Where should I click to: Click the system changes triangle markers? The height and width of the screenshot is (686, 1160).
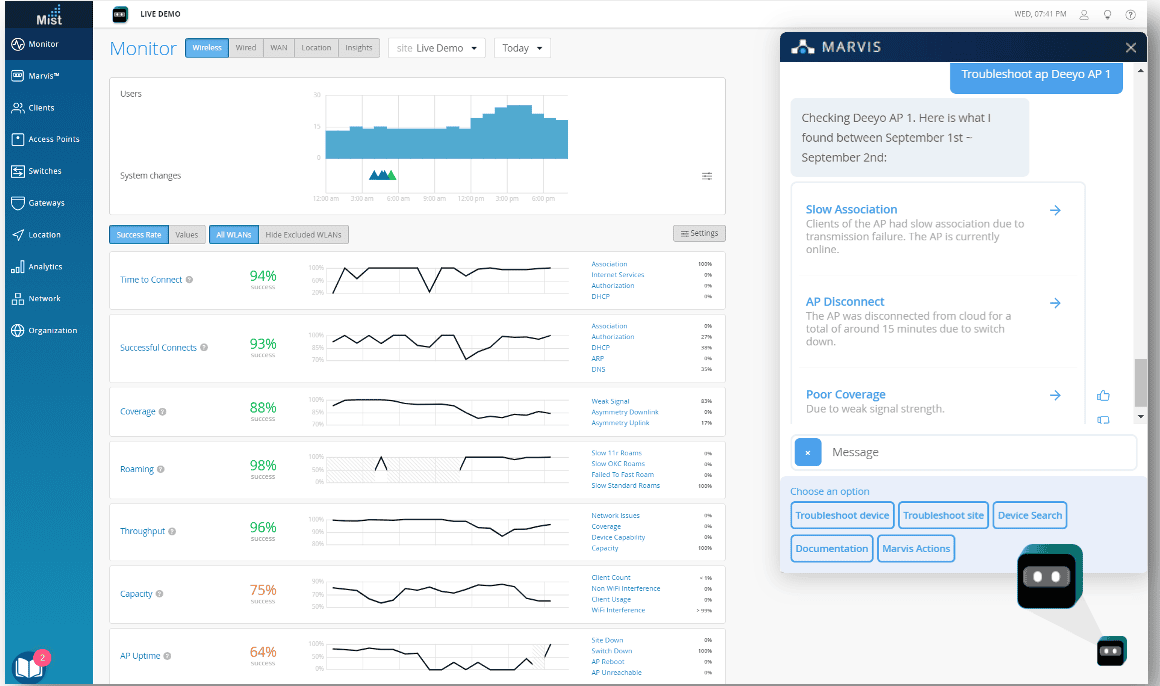[382, 175]
